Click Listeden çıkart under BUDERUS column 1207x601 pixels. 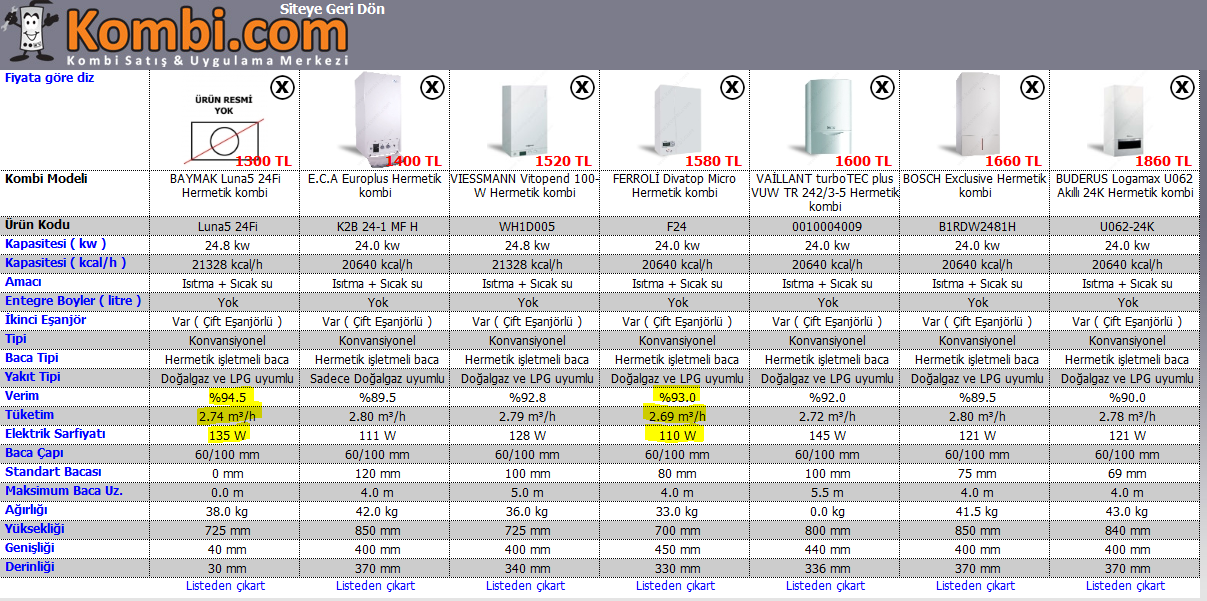pyautogui.click(x=1124, y=586)
